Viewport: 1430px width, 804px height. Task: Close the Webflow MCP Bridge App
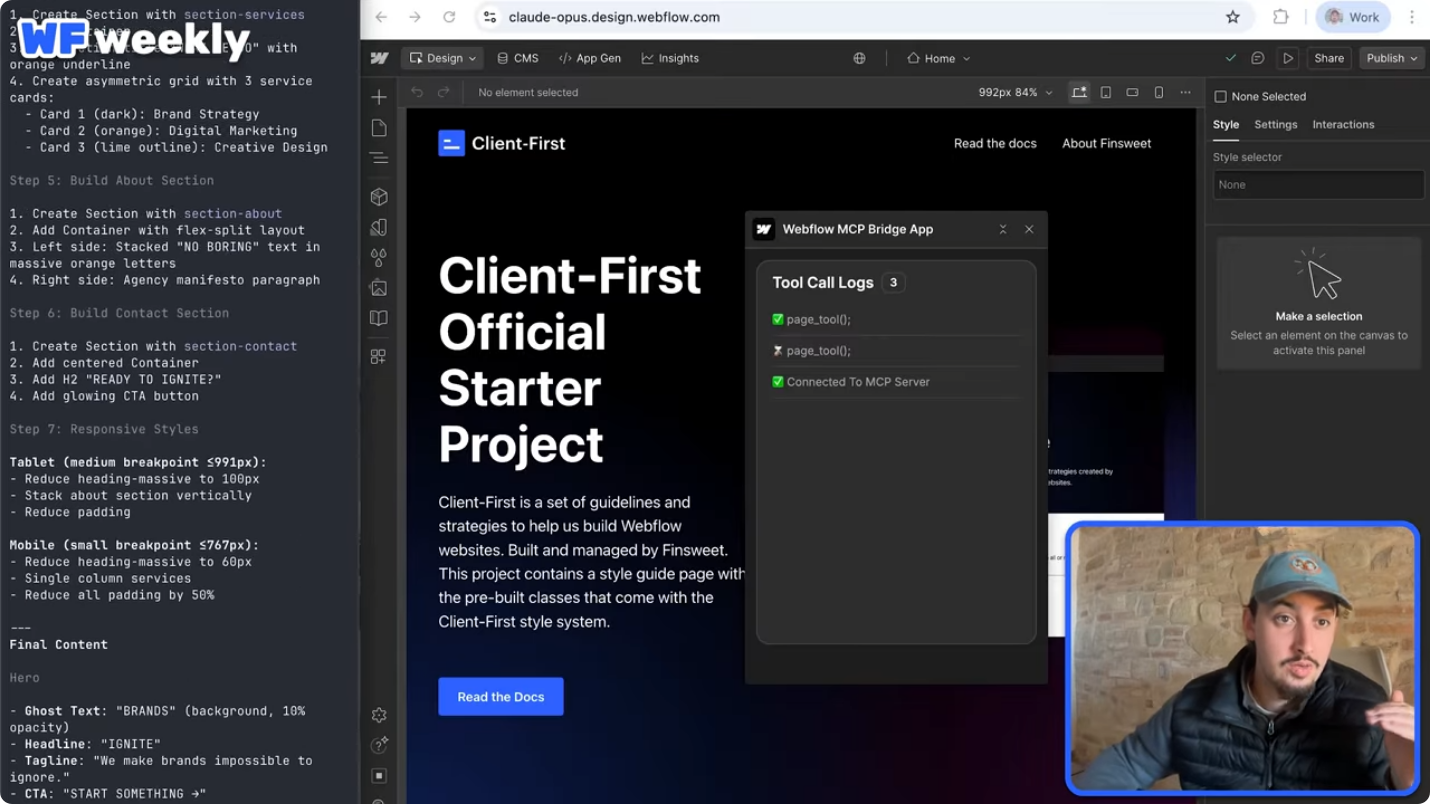click(1029, 229)
